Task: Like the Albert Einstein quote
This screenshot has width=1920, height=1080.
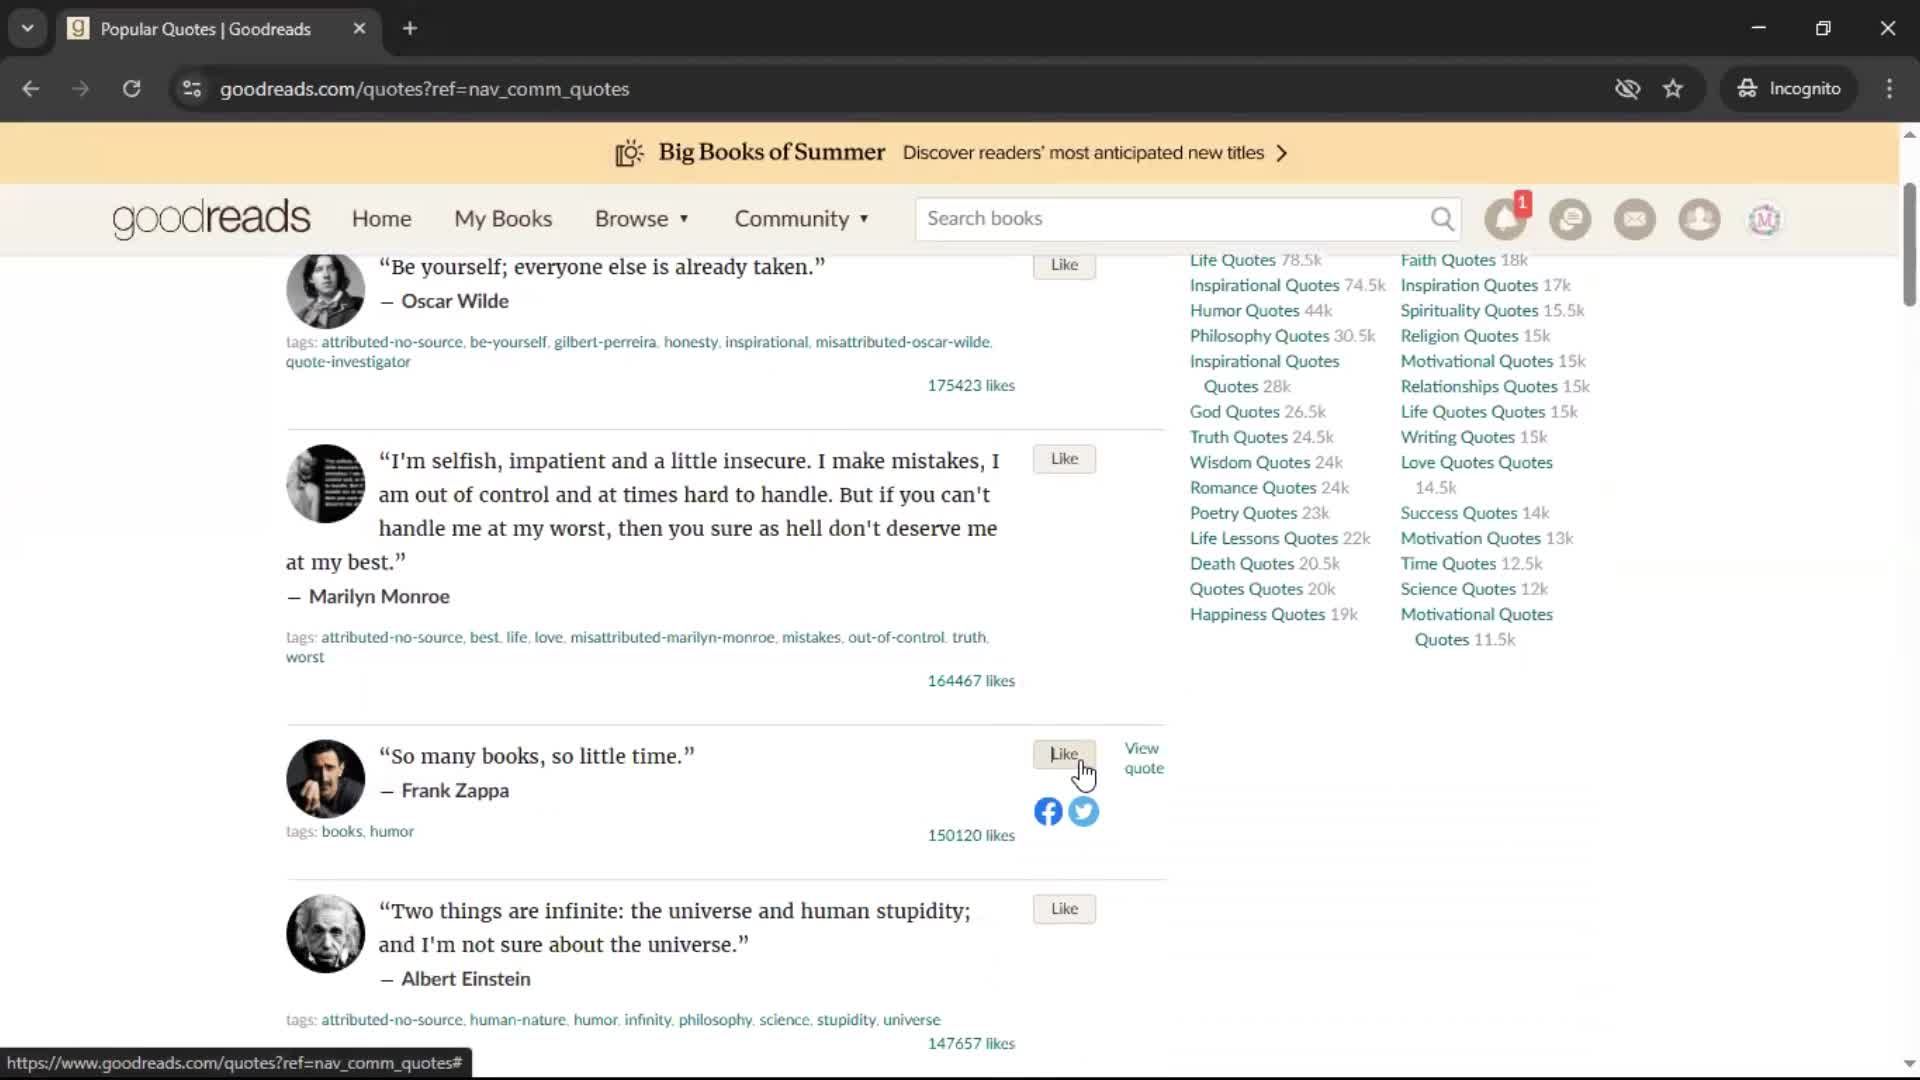Action: click(1064, 909)
